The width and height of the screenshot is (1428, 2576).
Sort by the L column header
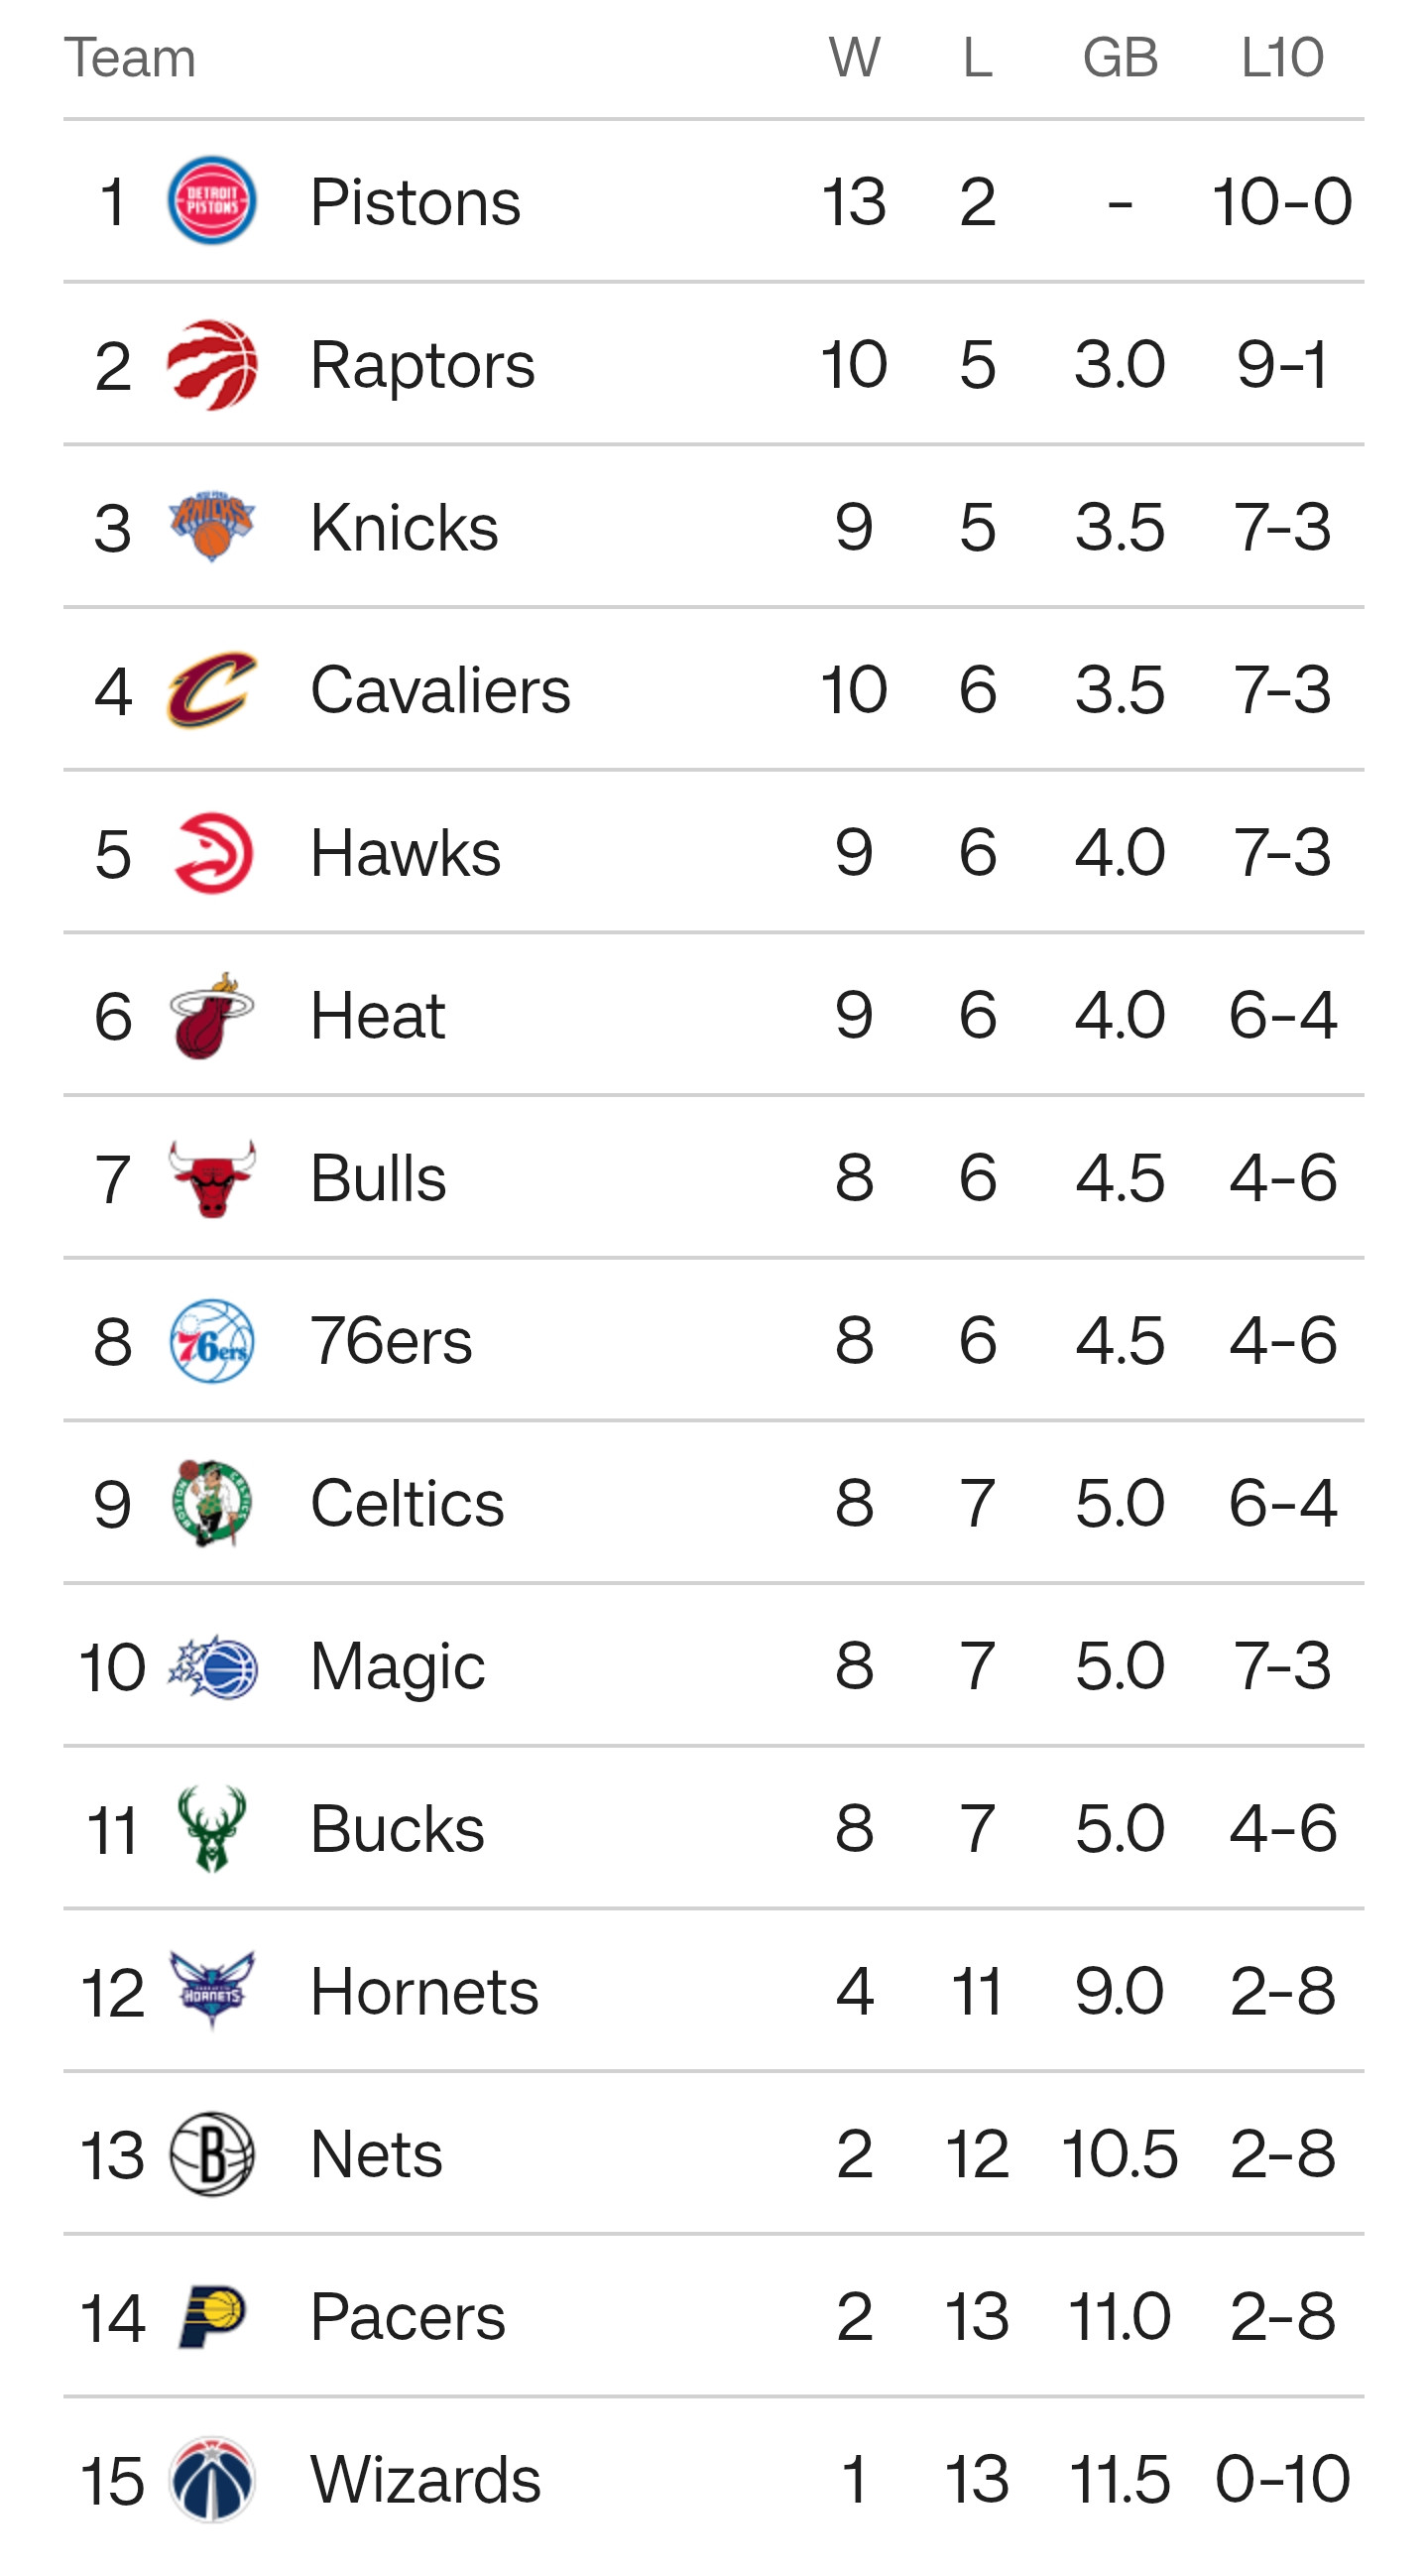click(977, 57)
